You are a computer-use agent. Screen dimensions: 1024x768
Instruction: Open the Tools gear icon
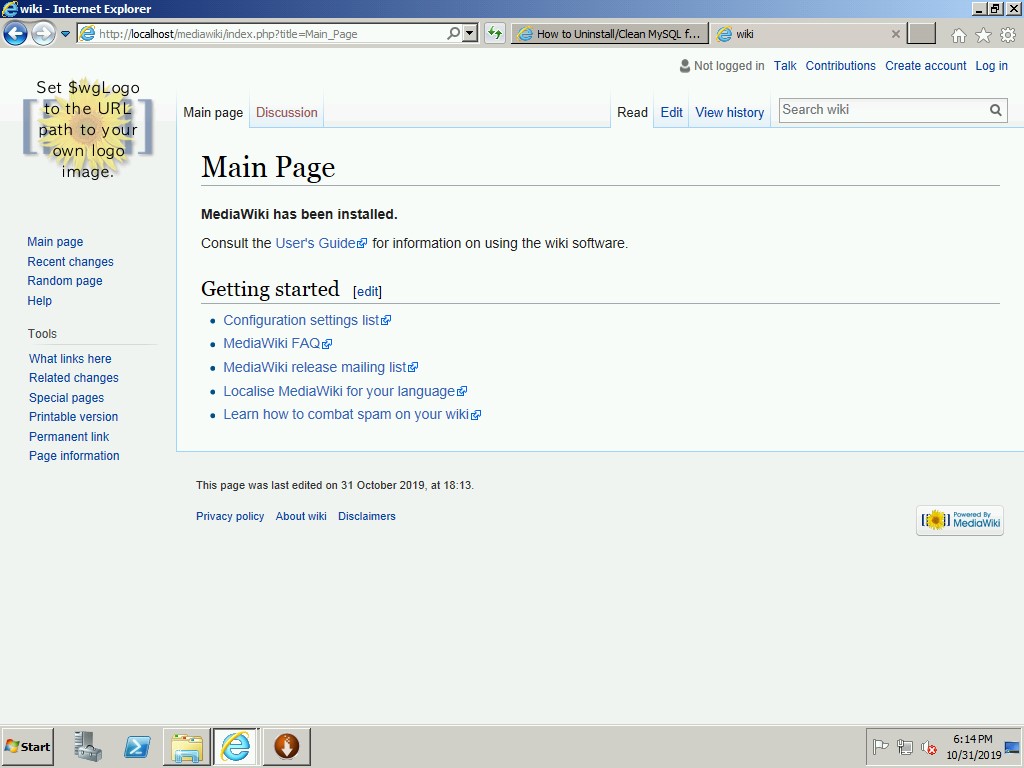1008,35
